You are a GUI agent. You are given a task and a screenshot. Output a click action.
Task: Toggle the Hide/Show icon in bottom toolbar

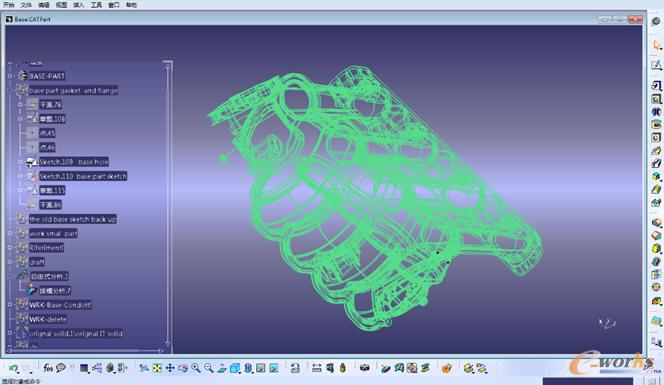click(x=261, y=368)
